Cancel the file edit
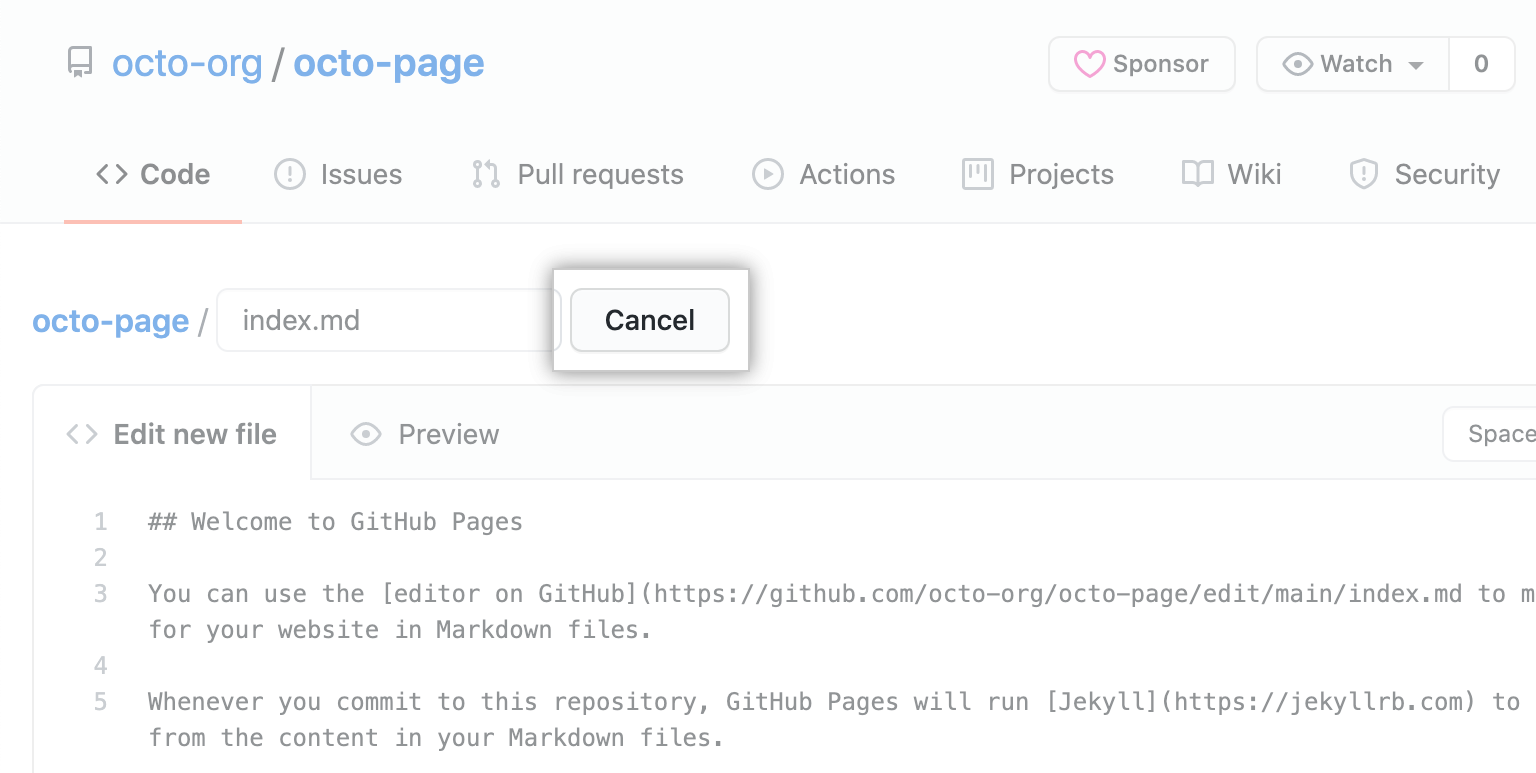1536x773 pixels. (x=649, y=319)
